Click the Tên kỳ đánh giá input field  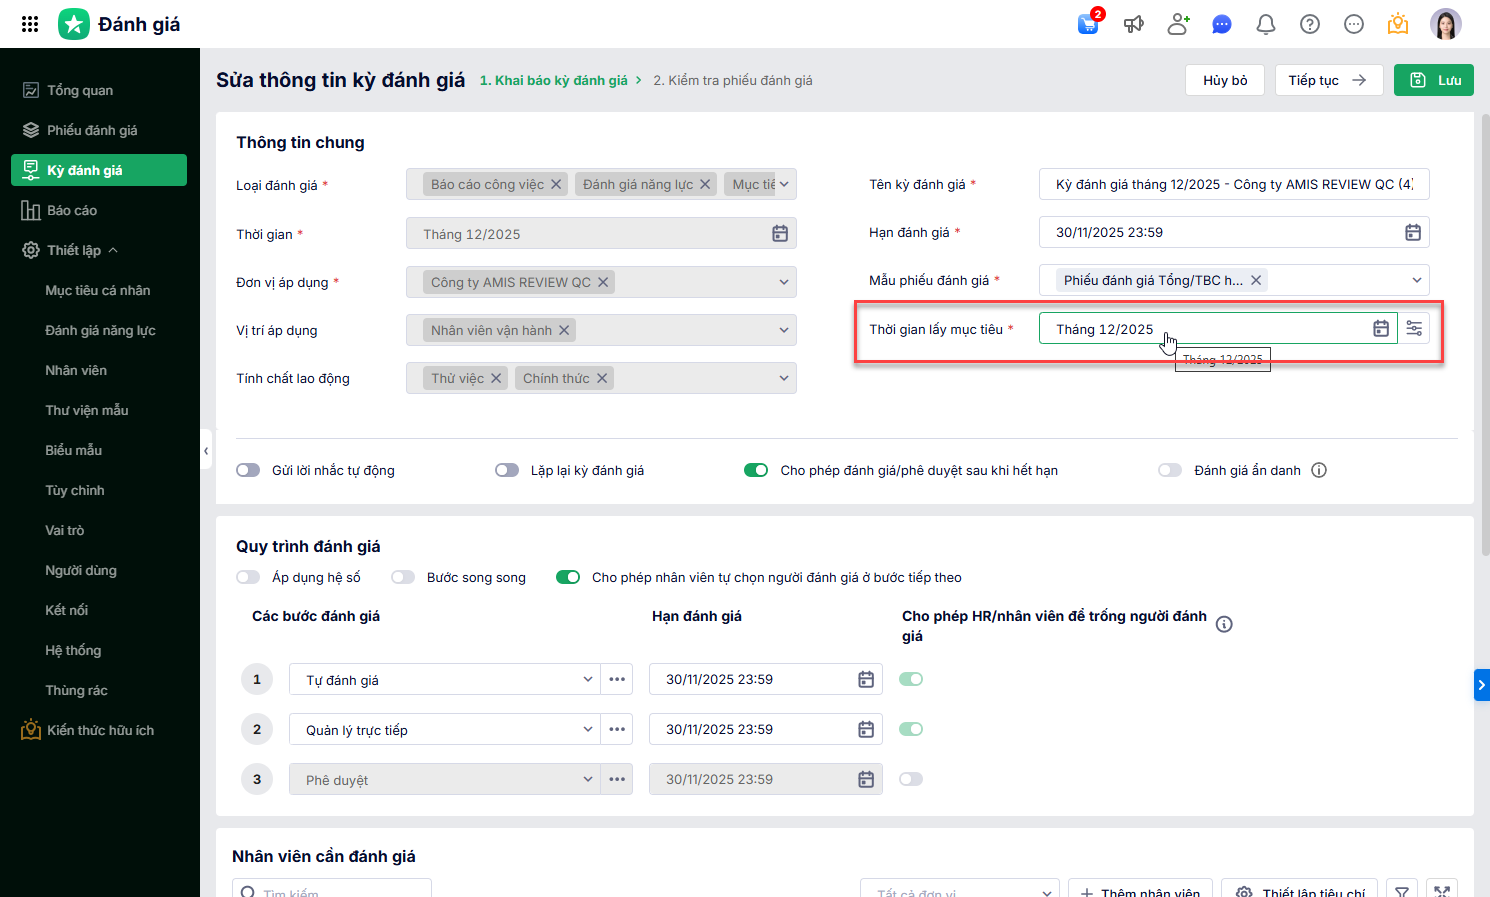click(x=1233, y=185)
